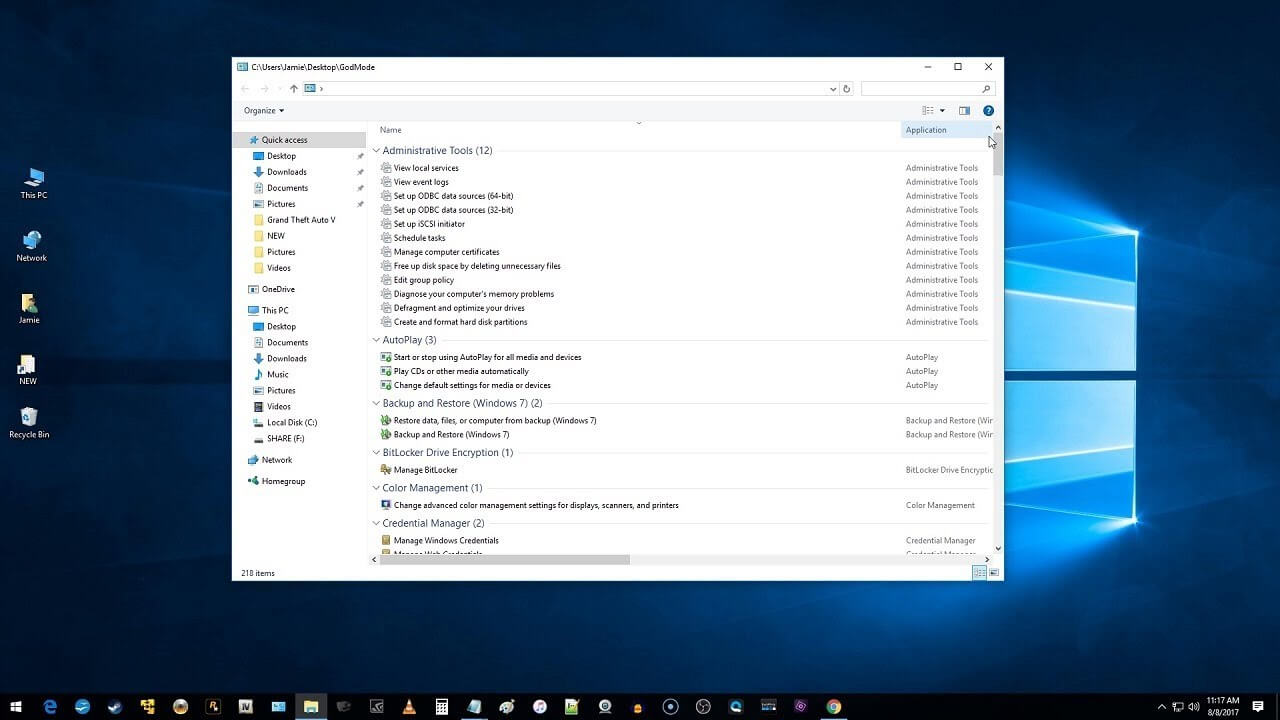Collapse the Color Management group
Image resolution: width=1280 pixels, height=720 pixels.
tap(377, 488)
